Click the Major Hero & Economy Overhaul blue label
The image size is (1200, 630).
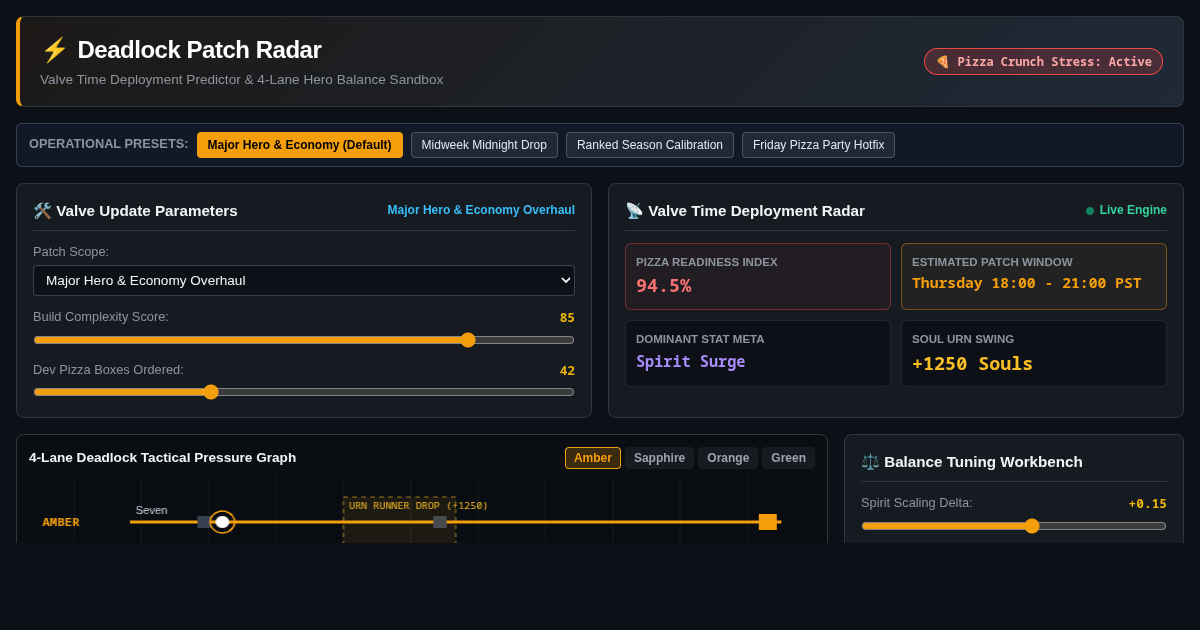[x=481, y=210]
